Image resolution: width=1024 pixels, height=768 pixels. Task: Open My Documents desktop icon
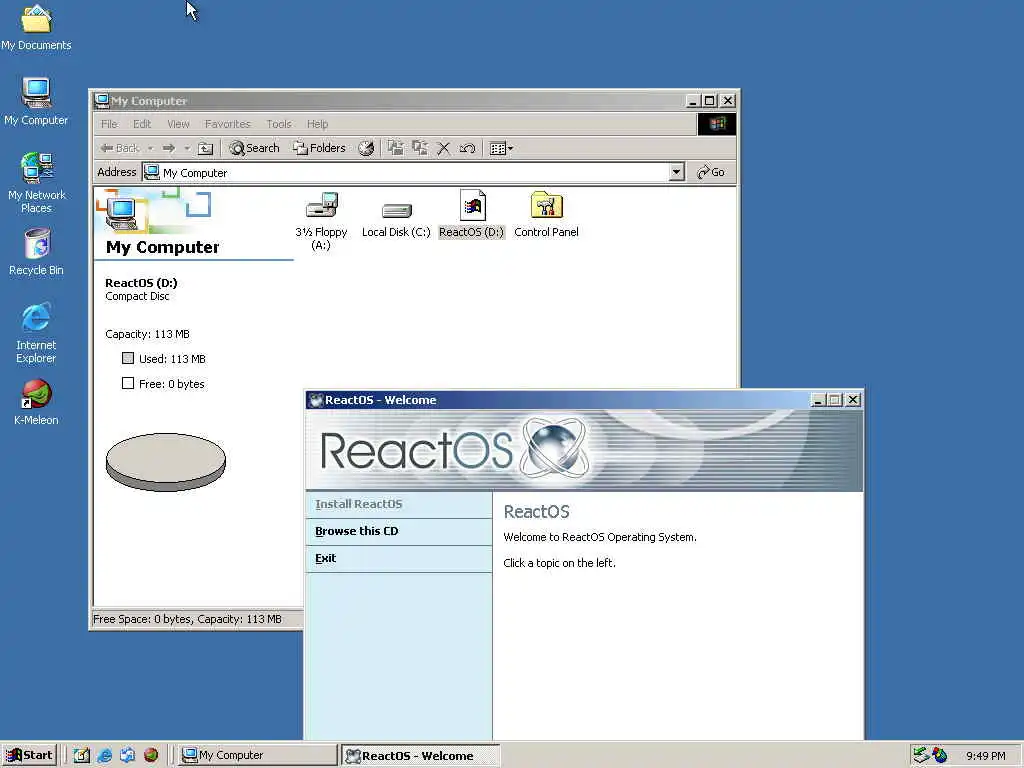pyautogui.click(x=36, y=27)
